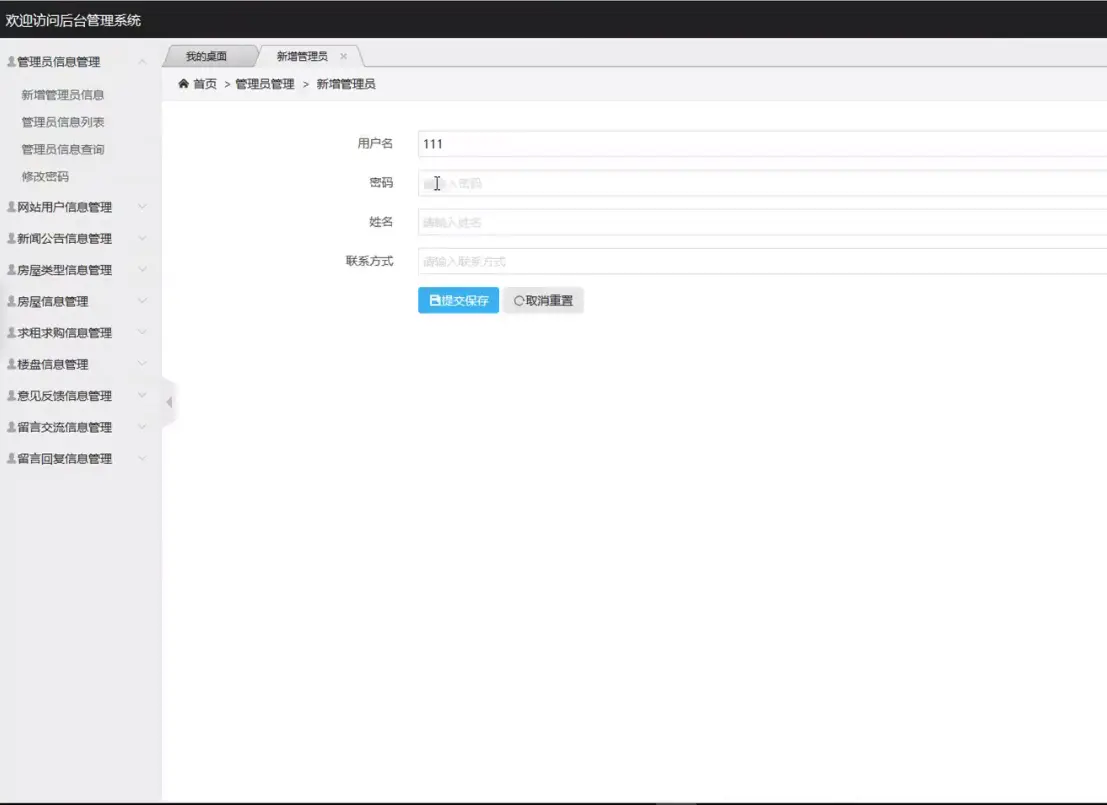Screen dimensions: 1107x805
Task: Click the 楼盘信息管理 menu label
Action: click(53, 364)
